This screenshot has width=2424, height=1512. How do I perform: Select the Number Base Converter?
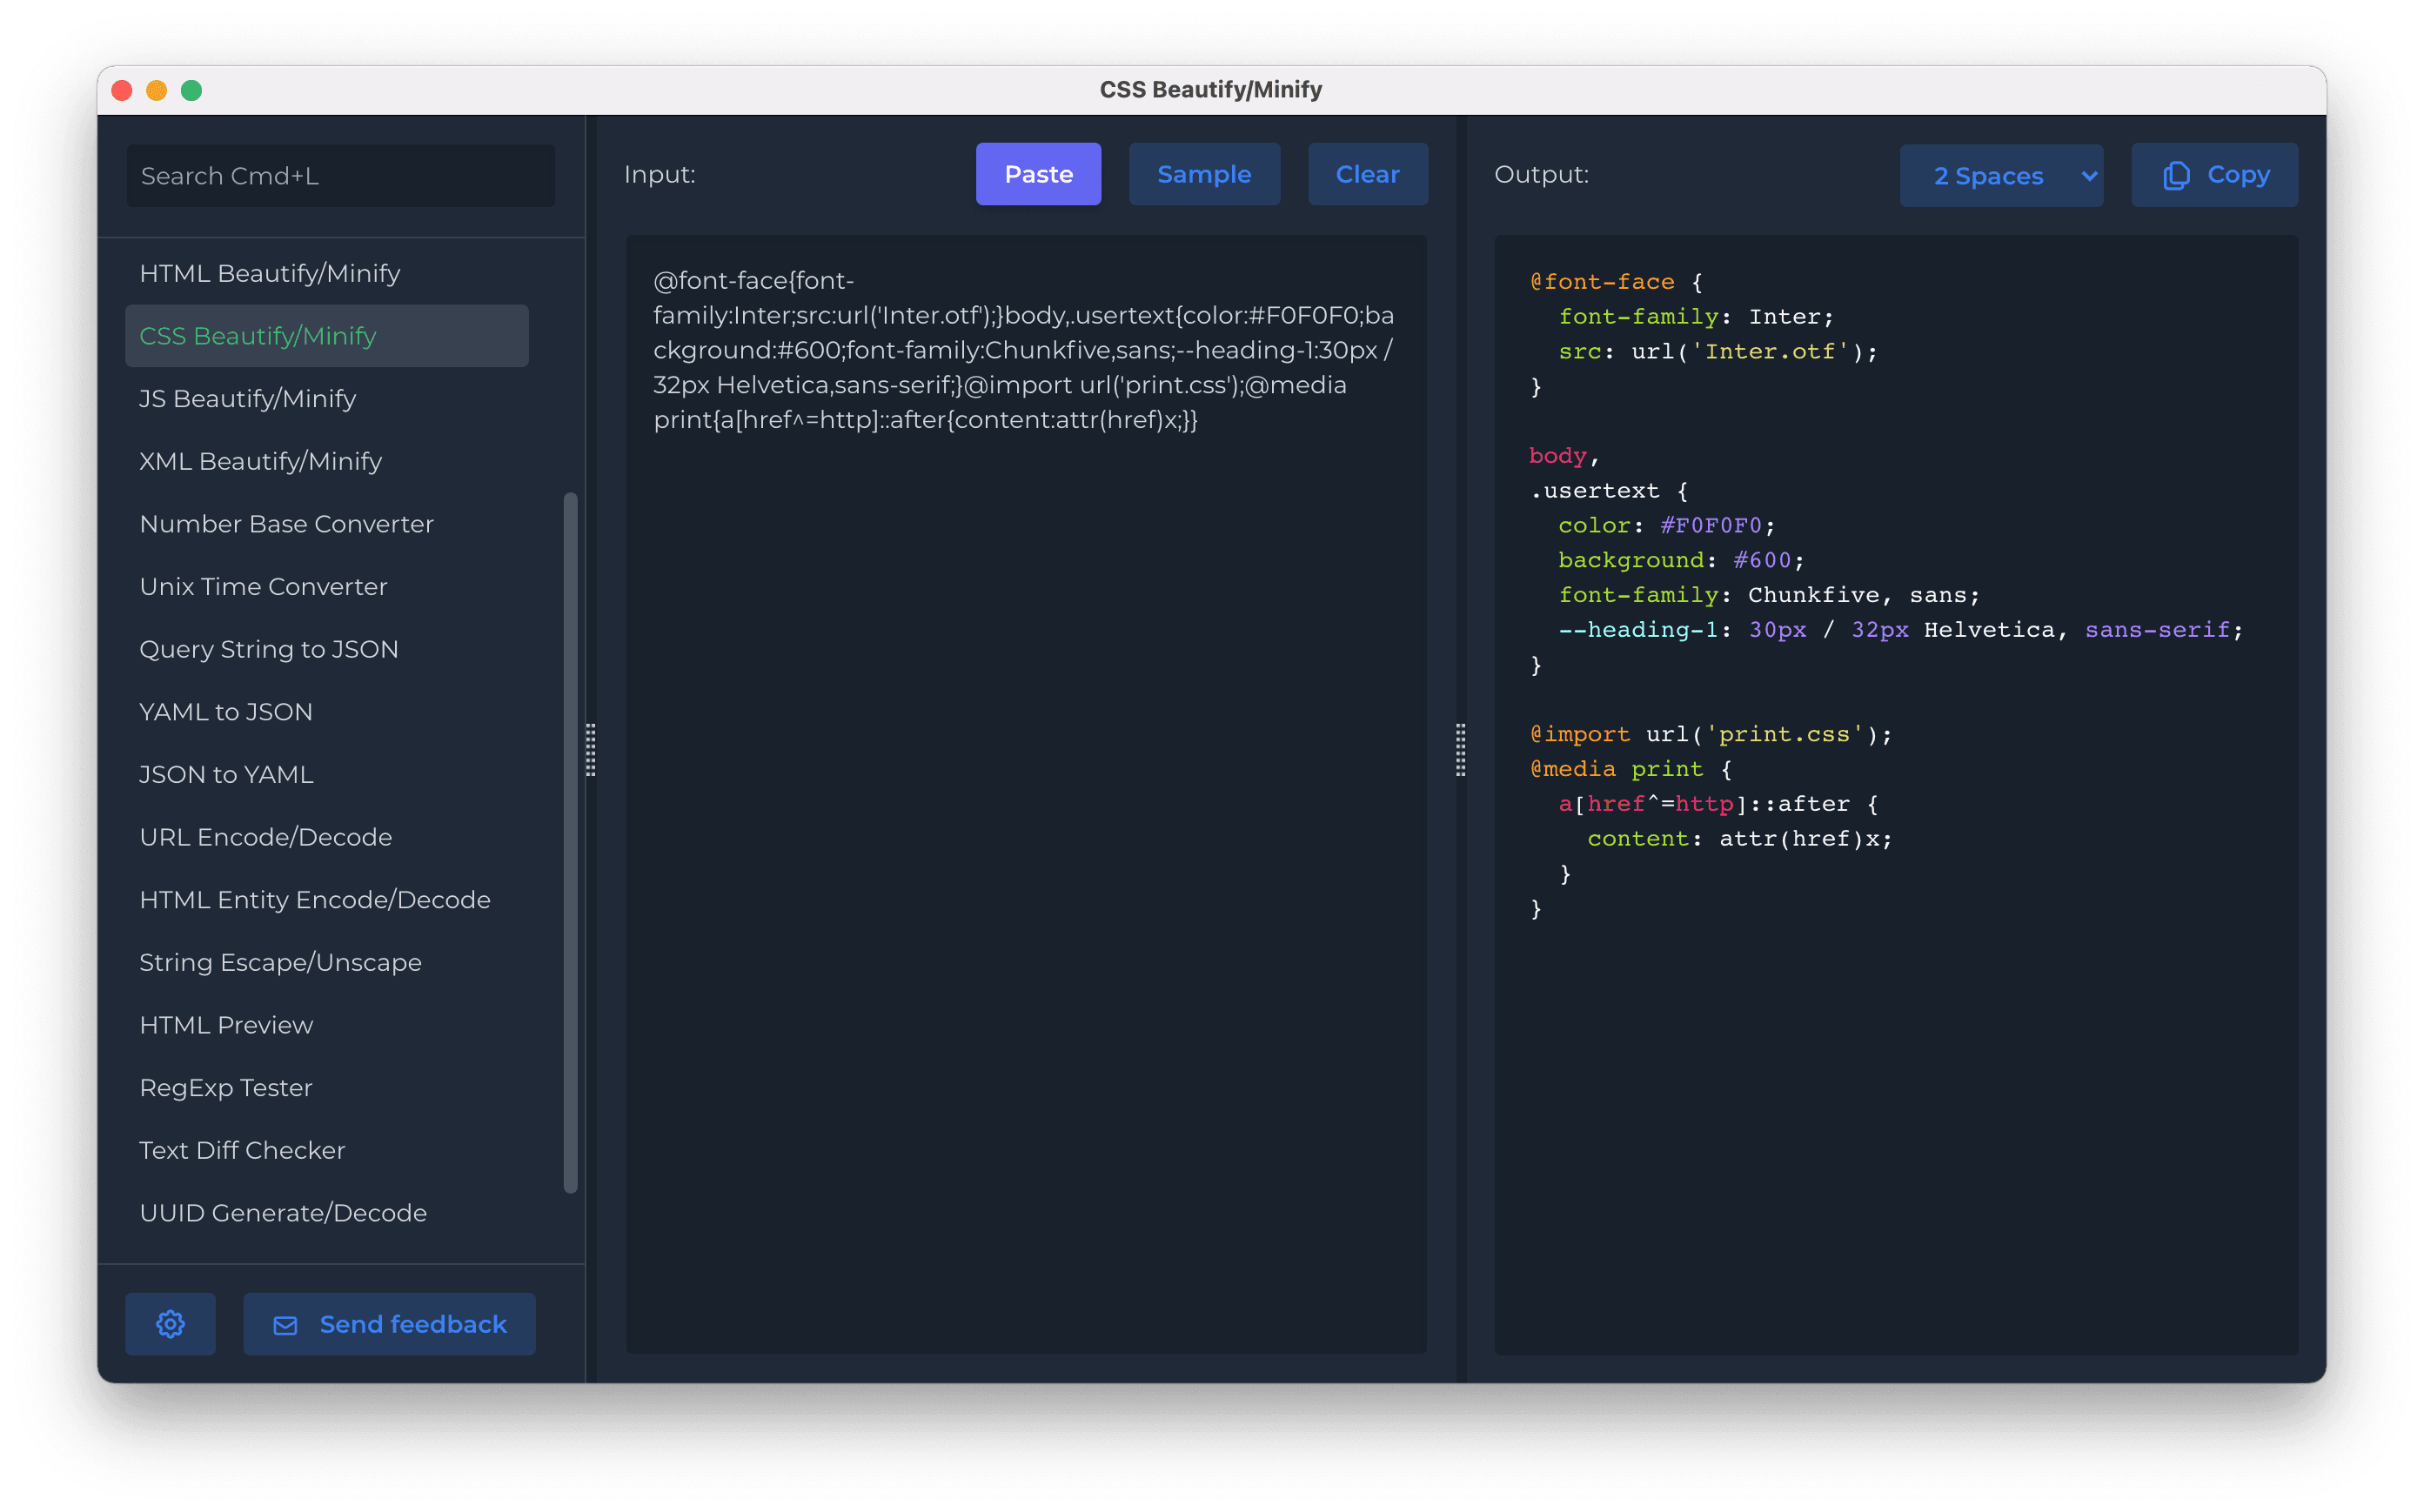coord(286,523)
